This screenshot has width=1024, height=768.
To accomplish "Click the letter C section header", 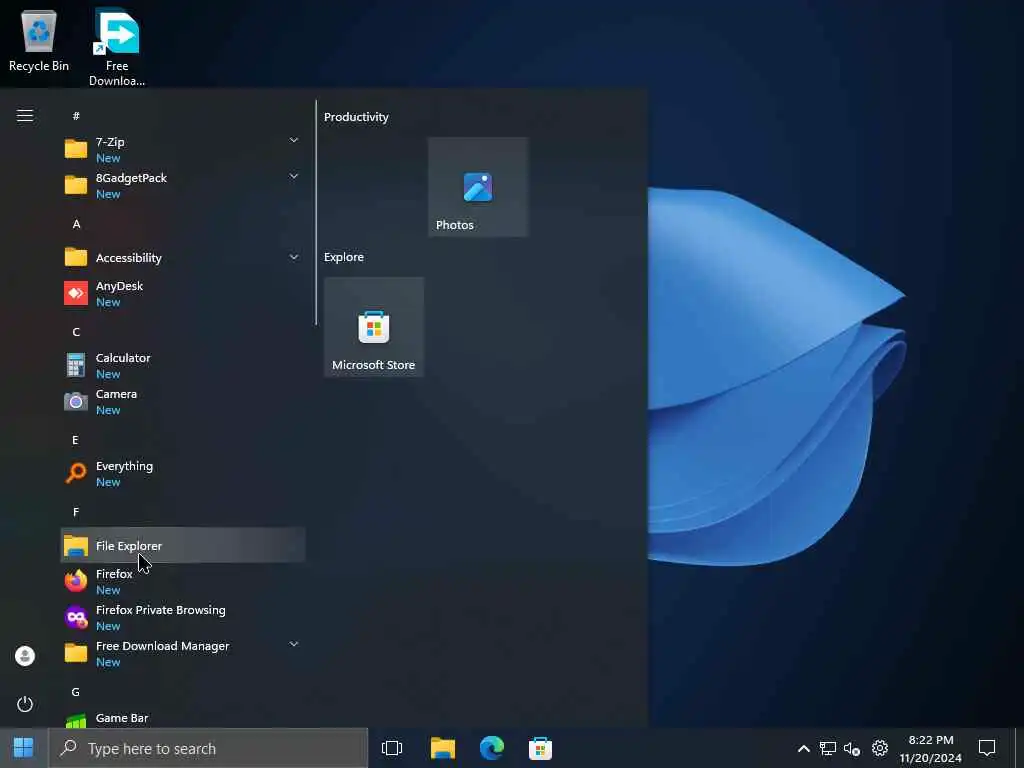I will point(76,332).
